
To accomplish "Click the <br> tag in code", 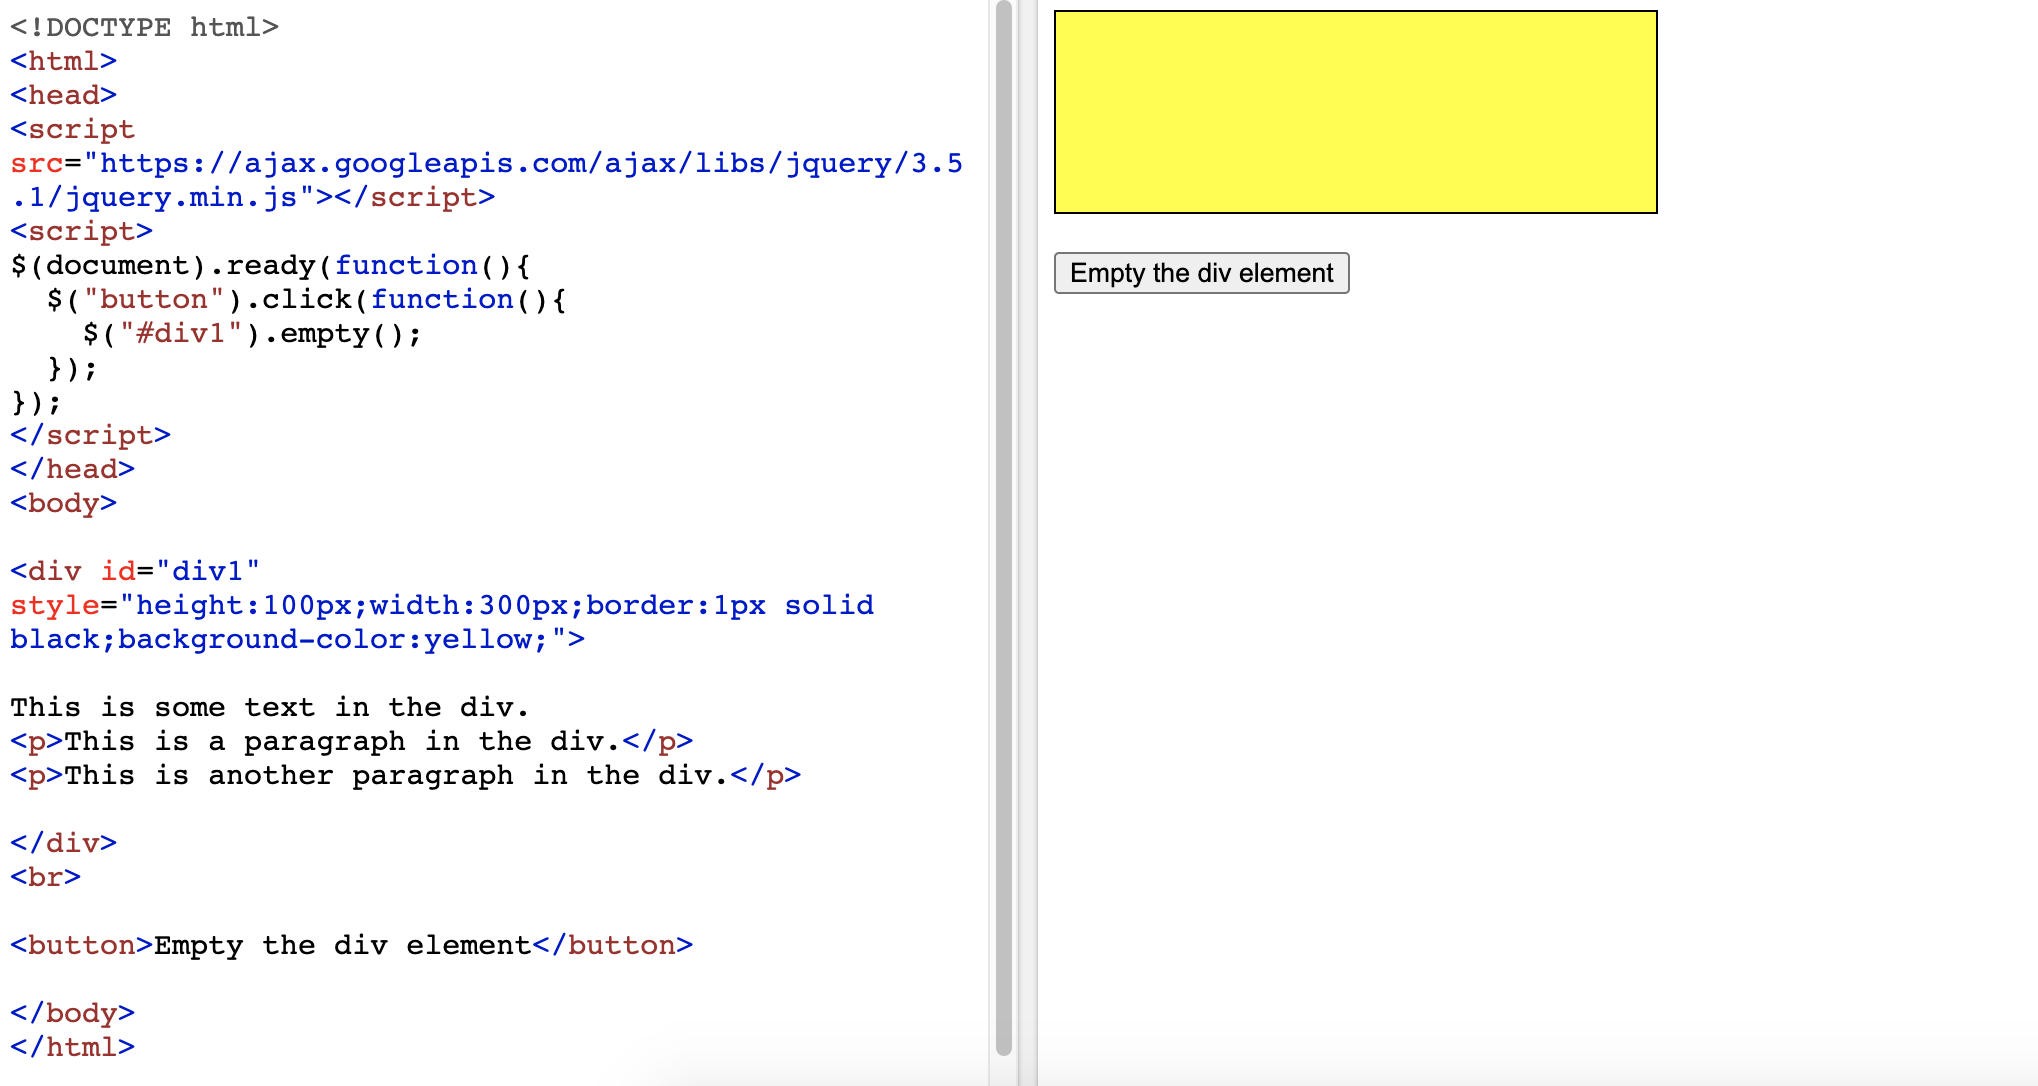I will pos(45,877).
